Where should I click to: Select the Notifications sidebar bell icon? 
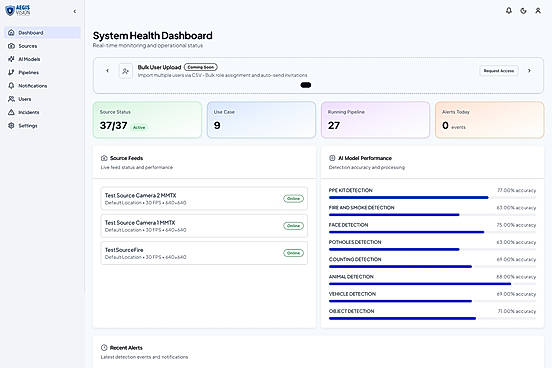(x=11, y=86)
